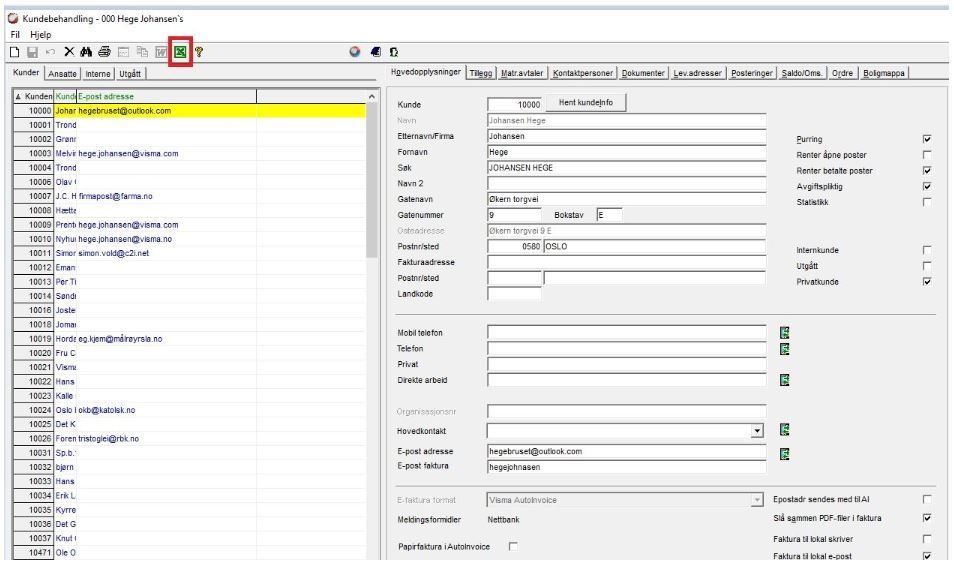
Task: Open the Lev.adresser tab
Action: [697, 73]
